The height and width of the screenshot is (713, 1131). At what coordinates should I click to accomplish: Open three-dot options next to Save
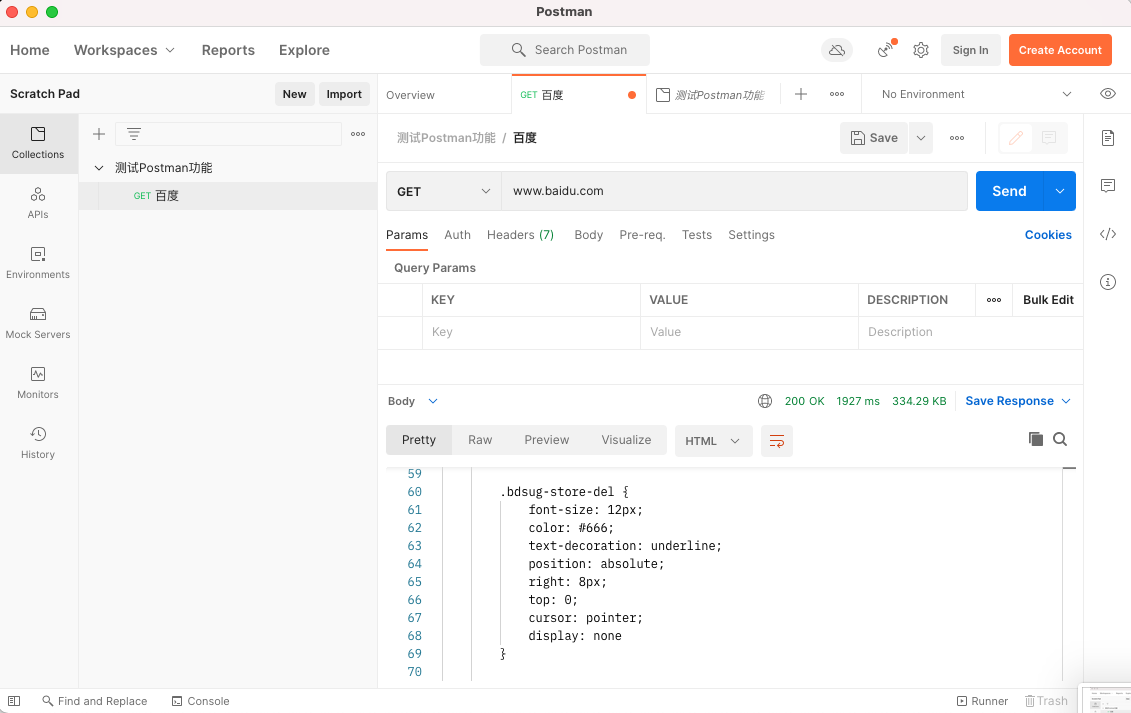(956, 138)
